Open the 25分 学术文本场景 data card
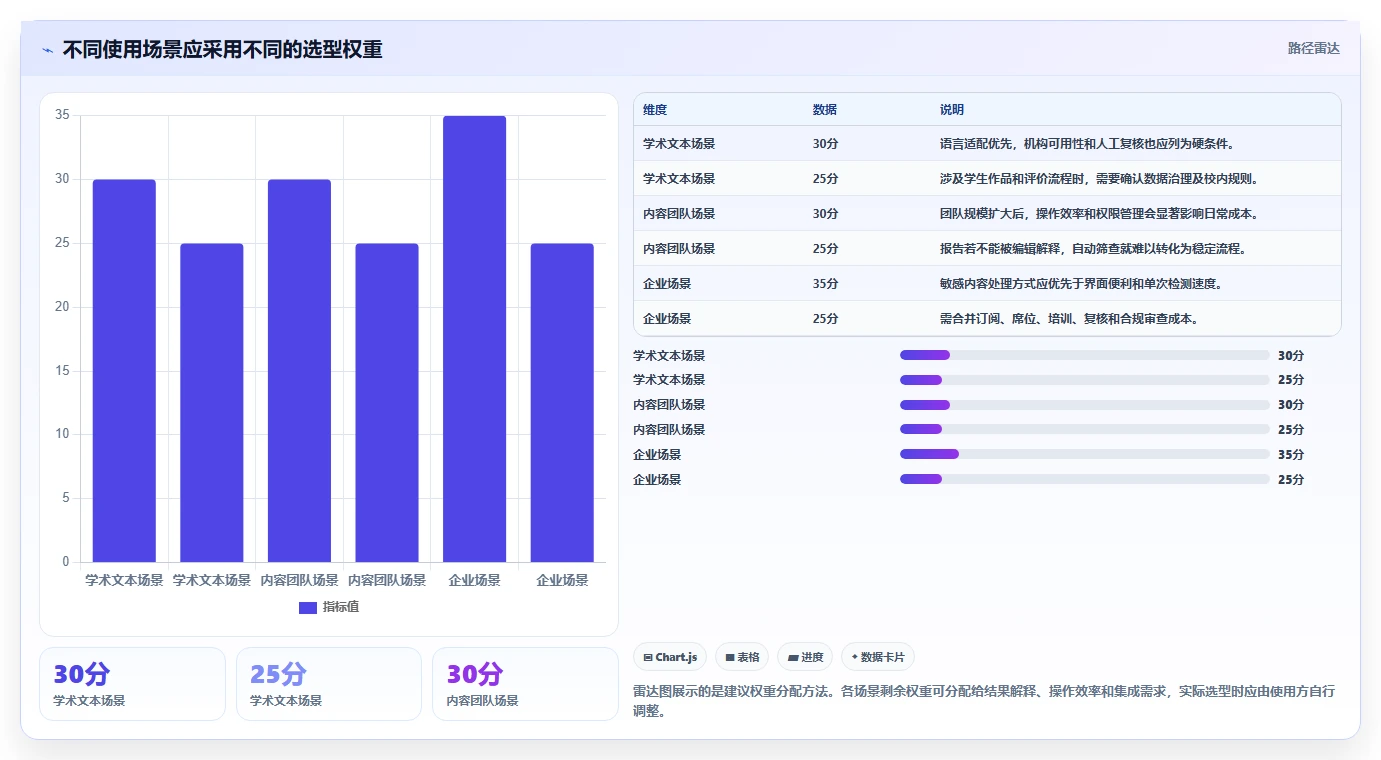The image size is (1381, 760). click(329, 684)
